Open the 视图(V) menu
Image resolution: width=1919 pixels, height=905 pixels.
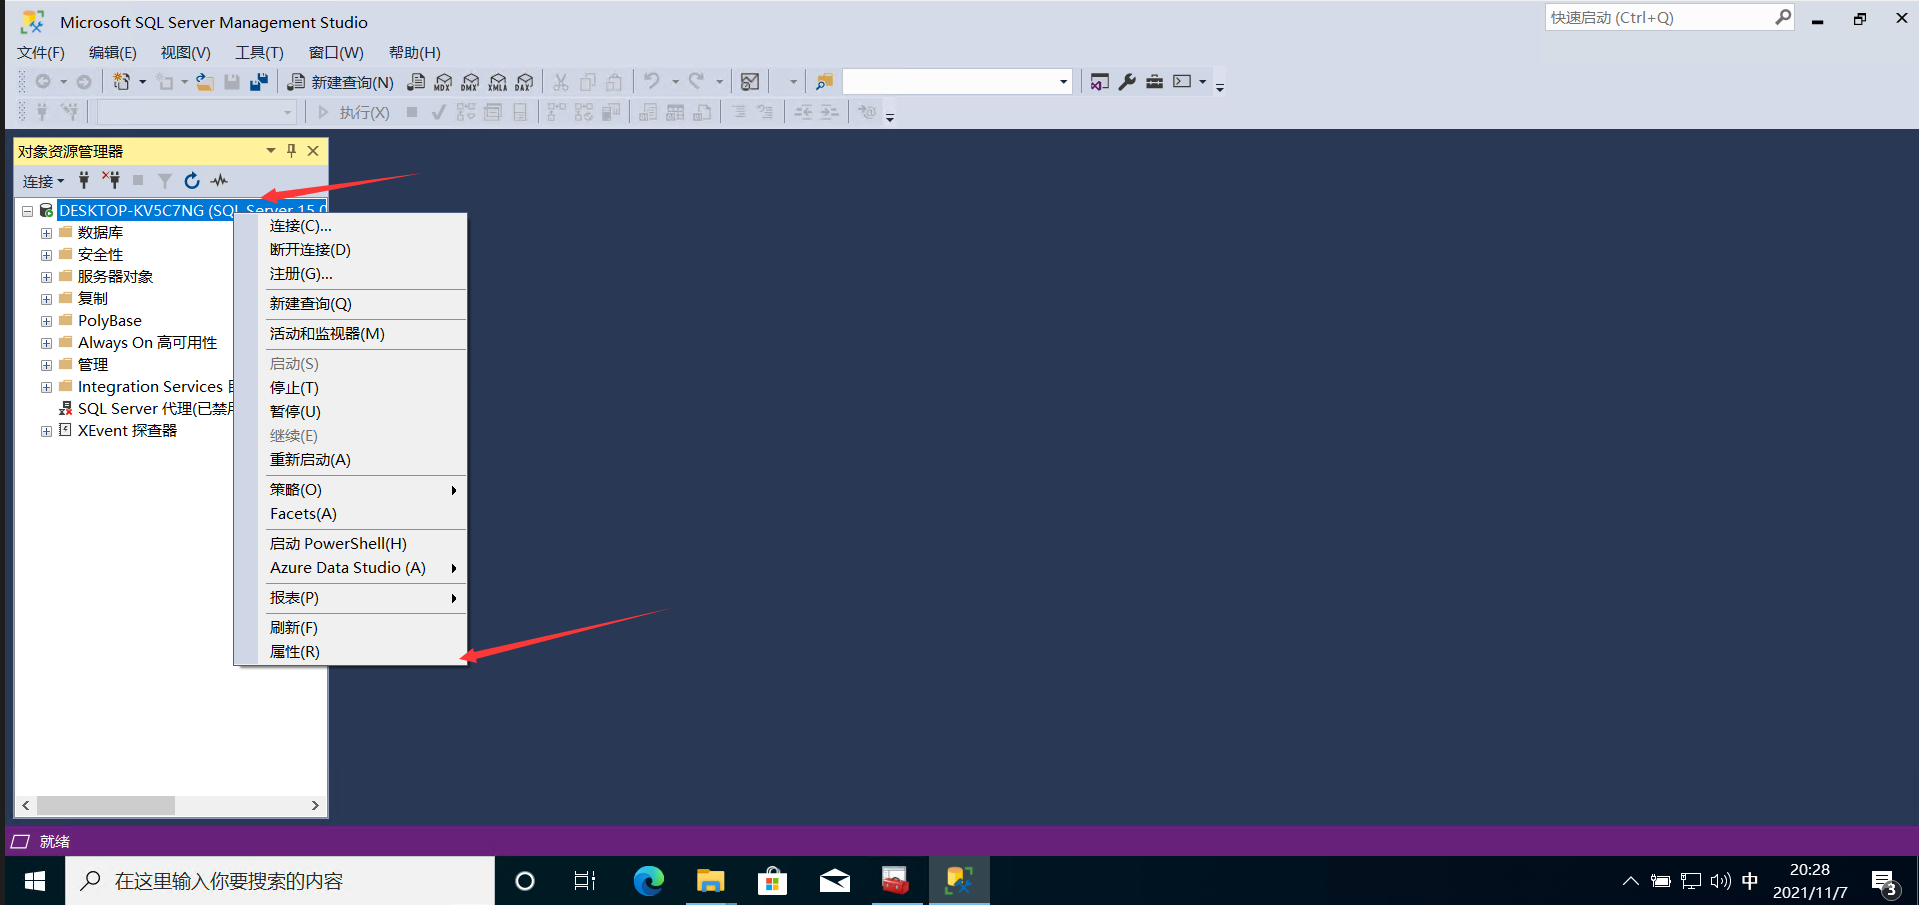186,52
